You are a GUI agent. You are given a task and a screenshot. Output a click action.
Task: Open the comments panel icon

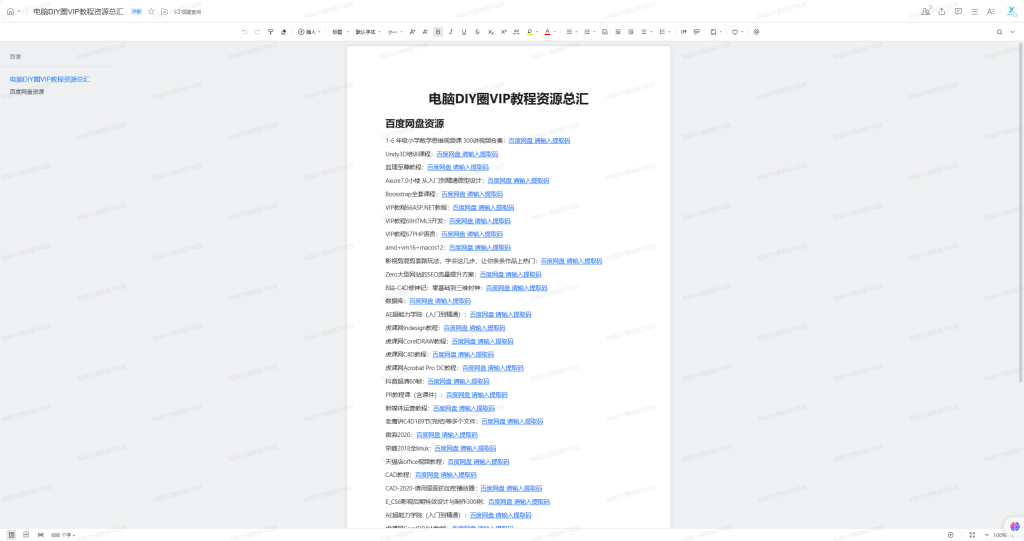(x=958, y=11)
